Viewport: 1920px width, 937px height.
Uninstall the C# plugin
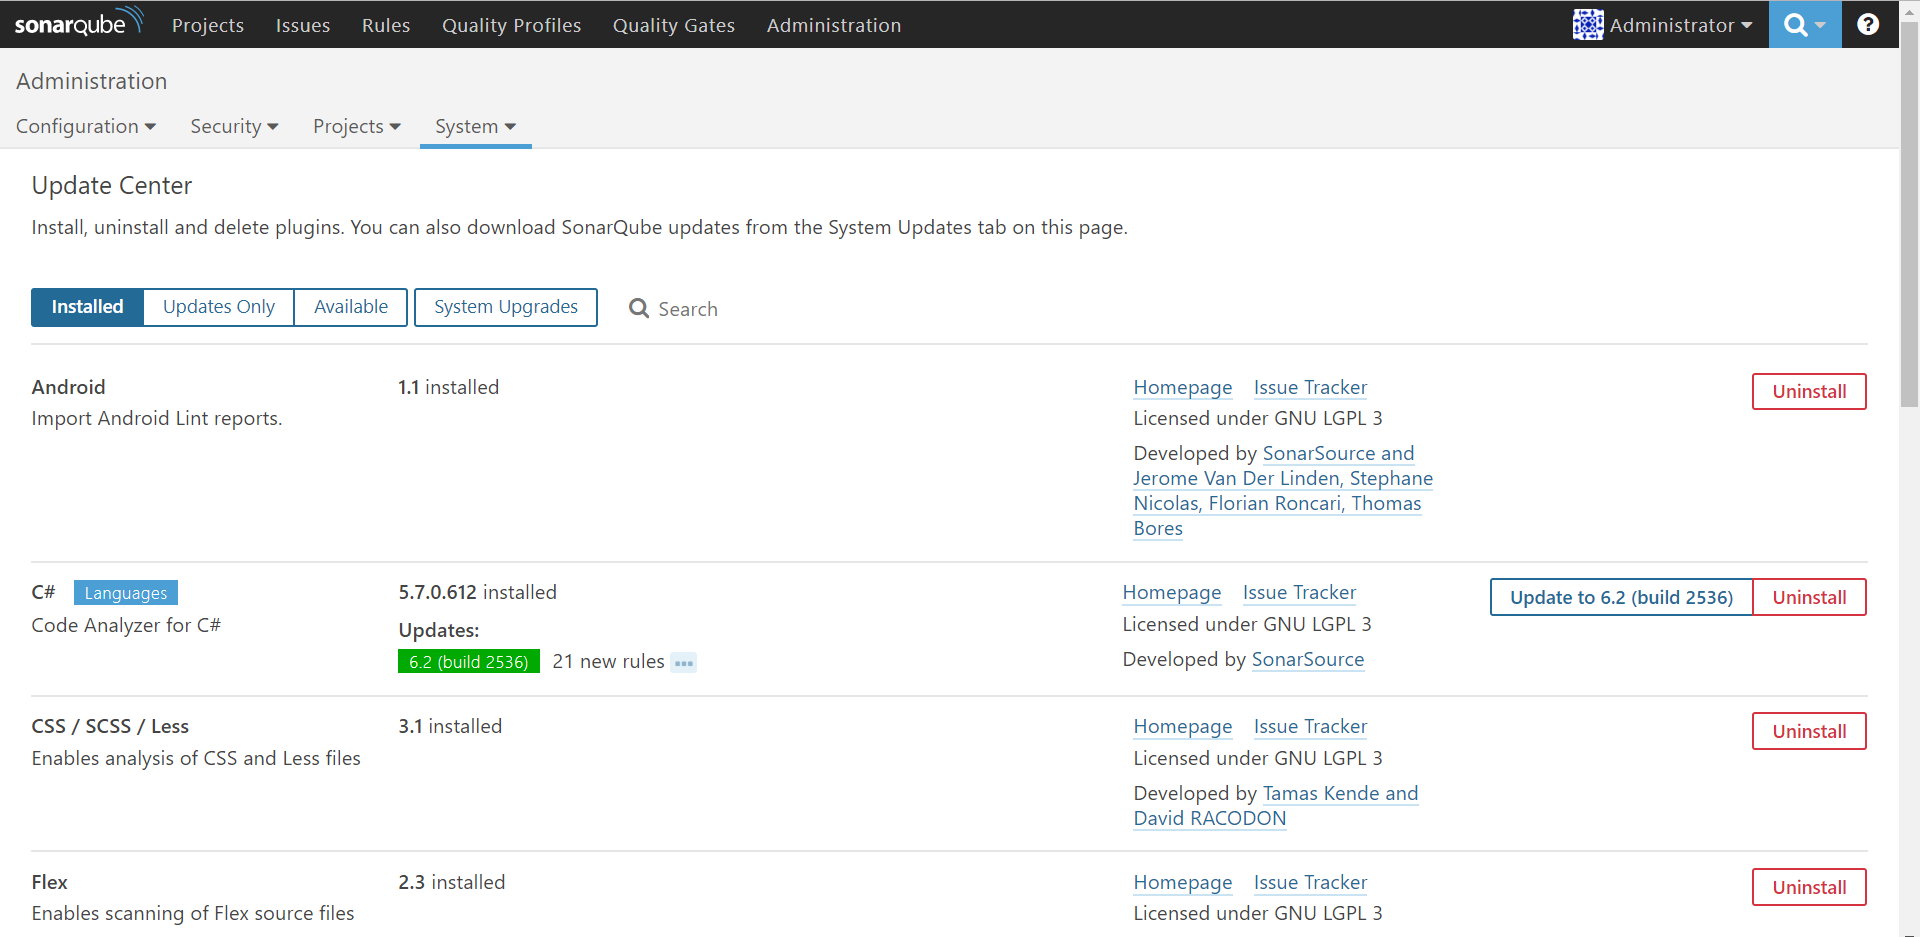click(1809, 597)
